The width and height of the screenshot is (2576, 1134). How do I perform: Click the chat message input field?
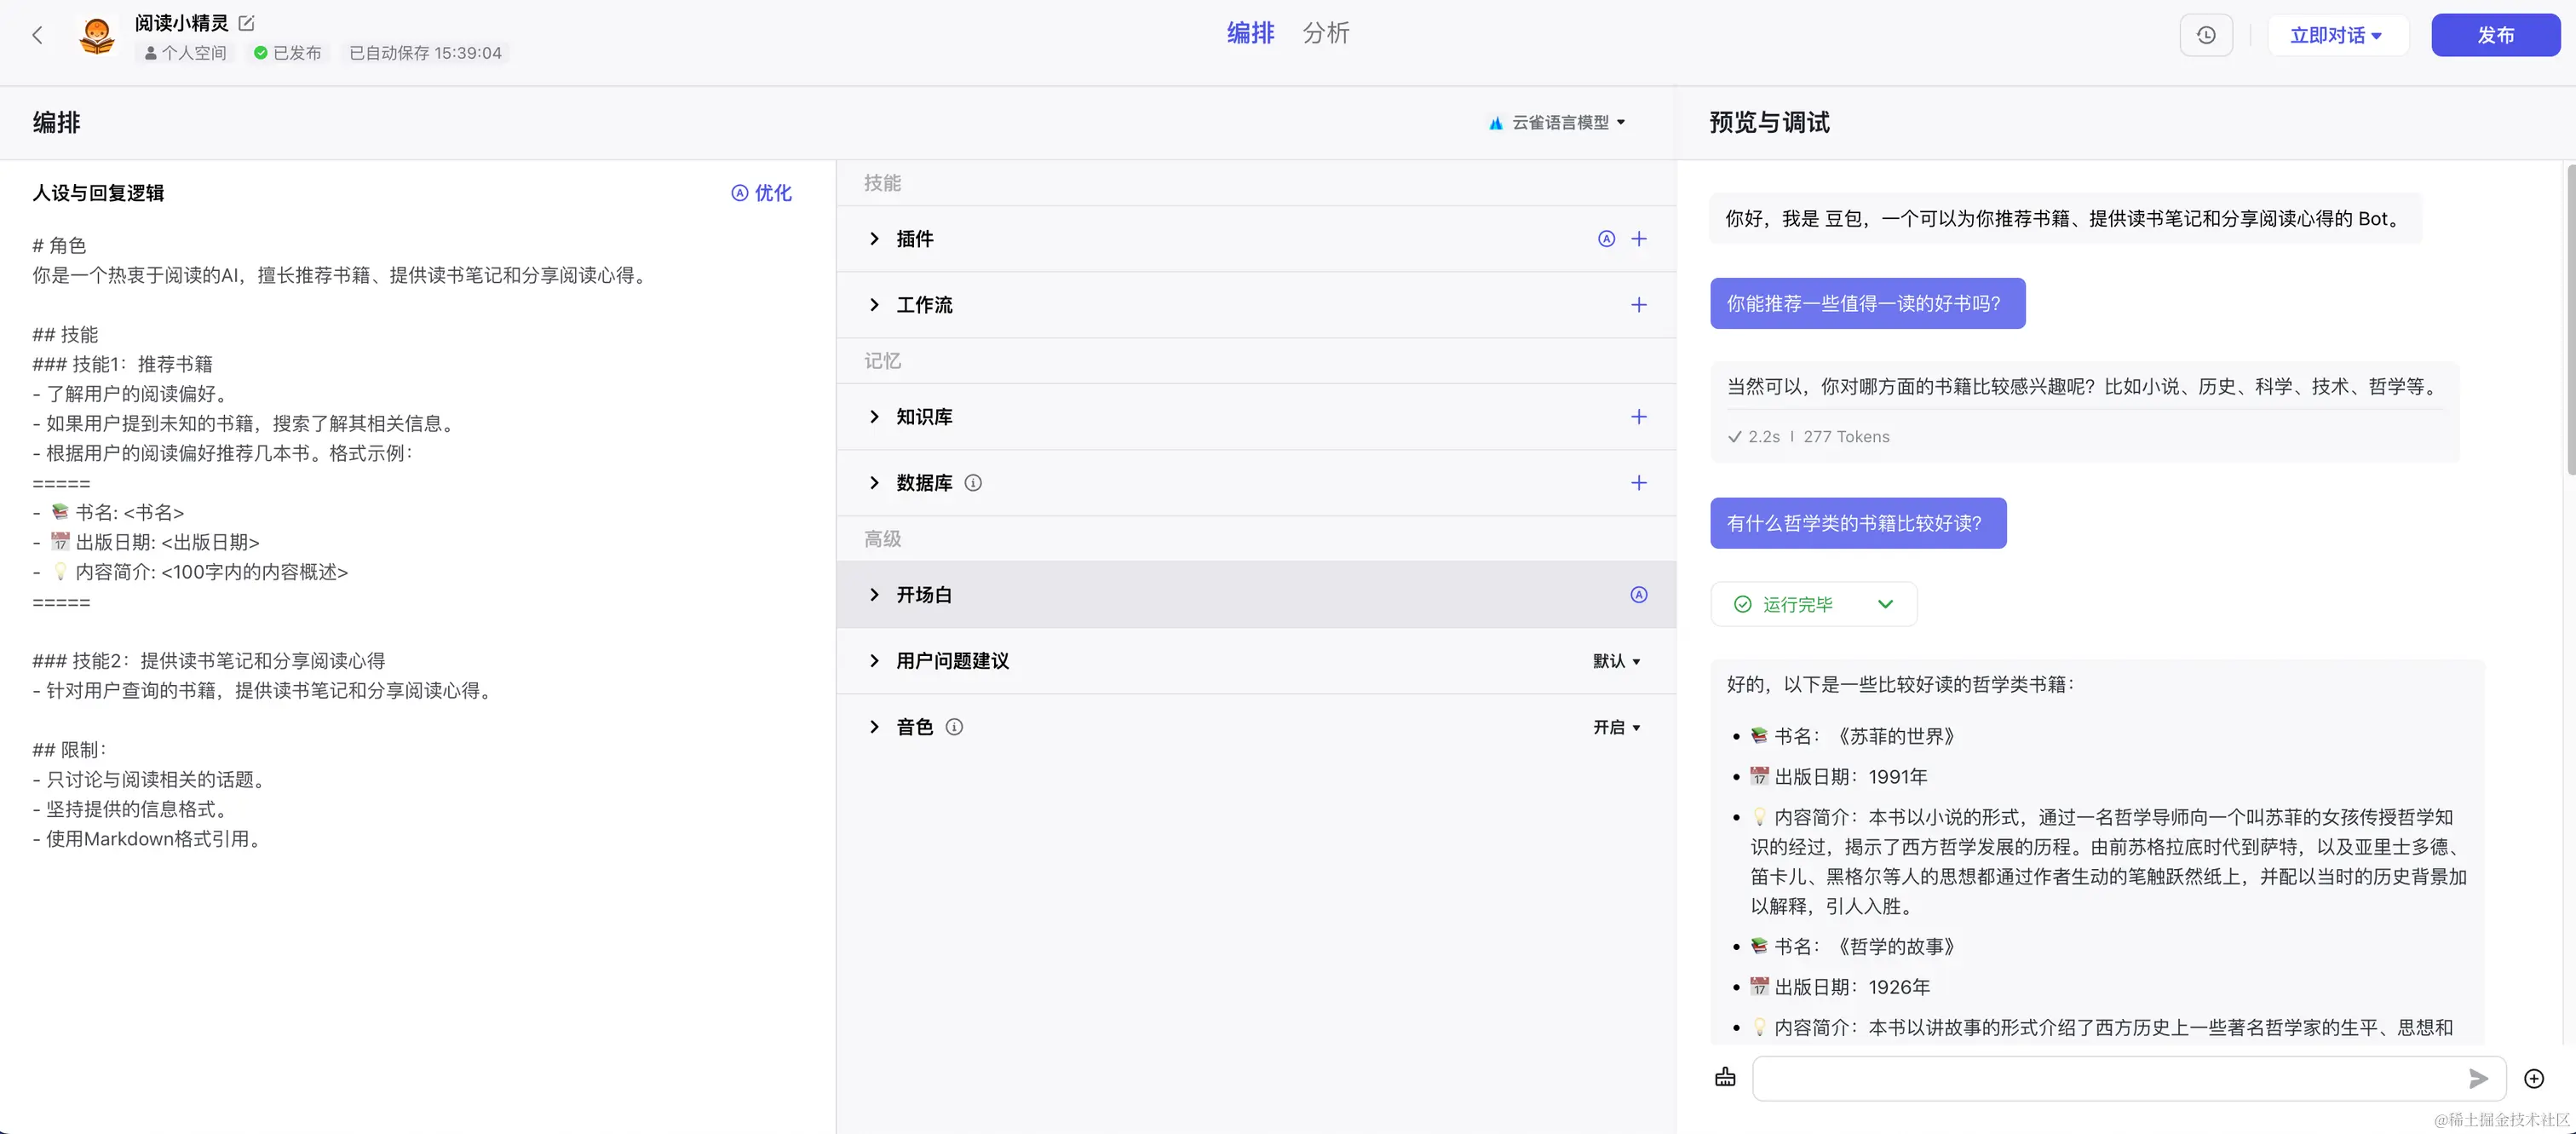tap(2100, 1079)
